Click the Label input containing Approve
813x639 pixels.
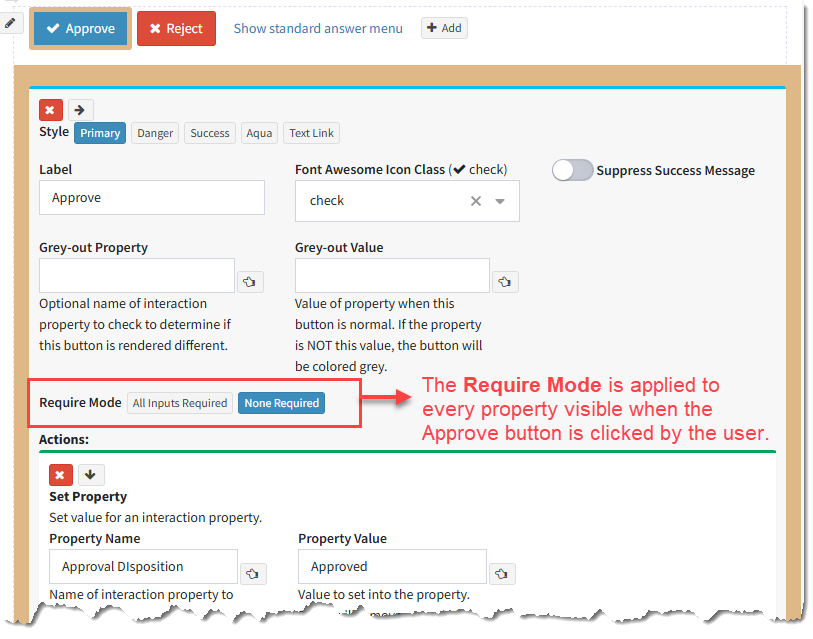[x=152, y=198]
